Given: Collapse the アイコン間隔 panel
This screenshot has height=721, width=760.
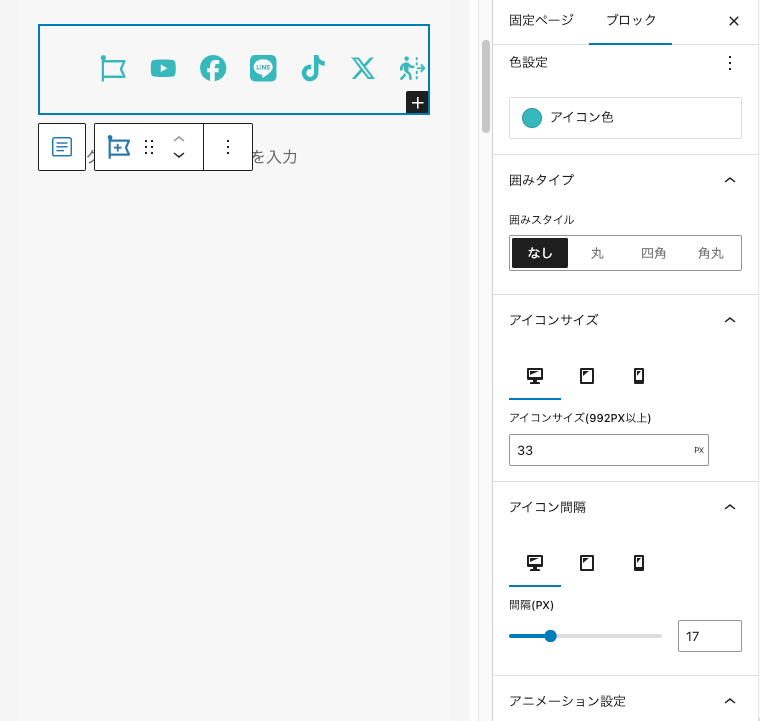Looking at the screenshot, I should (x=729, y=507).
